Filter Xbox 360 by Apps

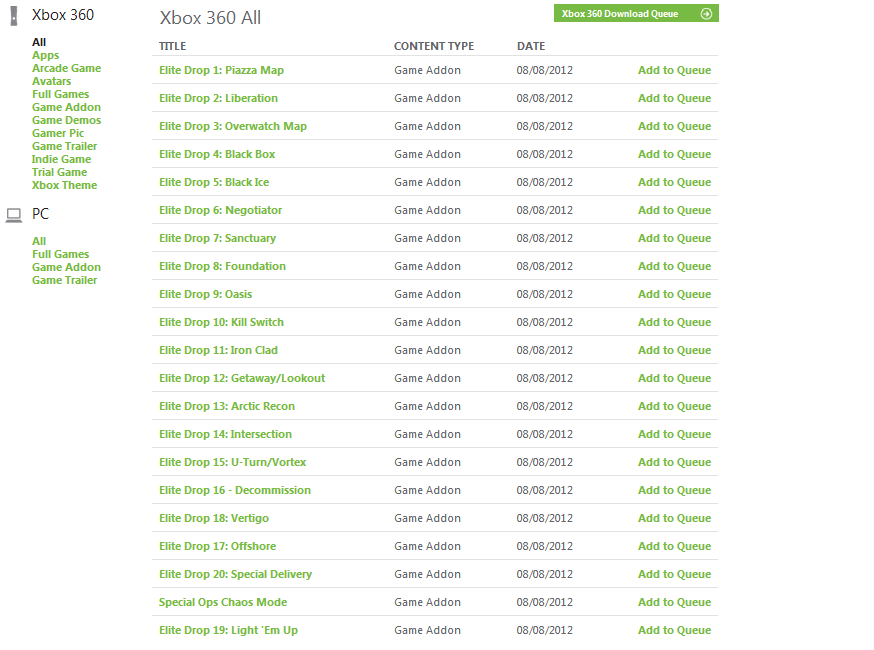tap(46, 55)
